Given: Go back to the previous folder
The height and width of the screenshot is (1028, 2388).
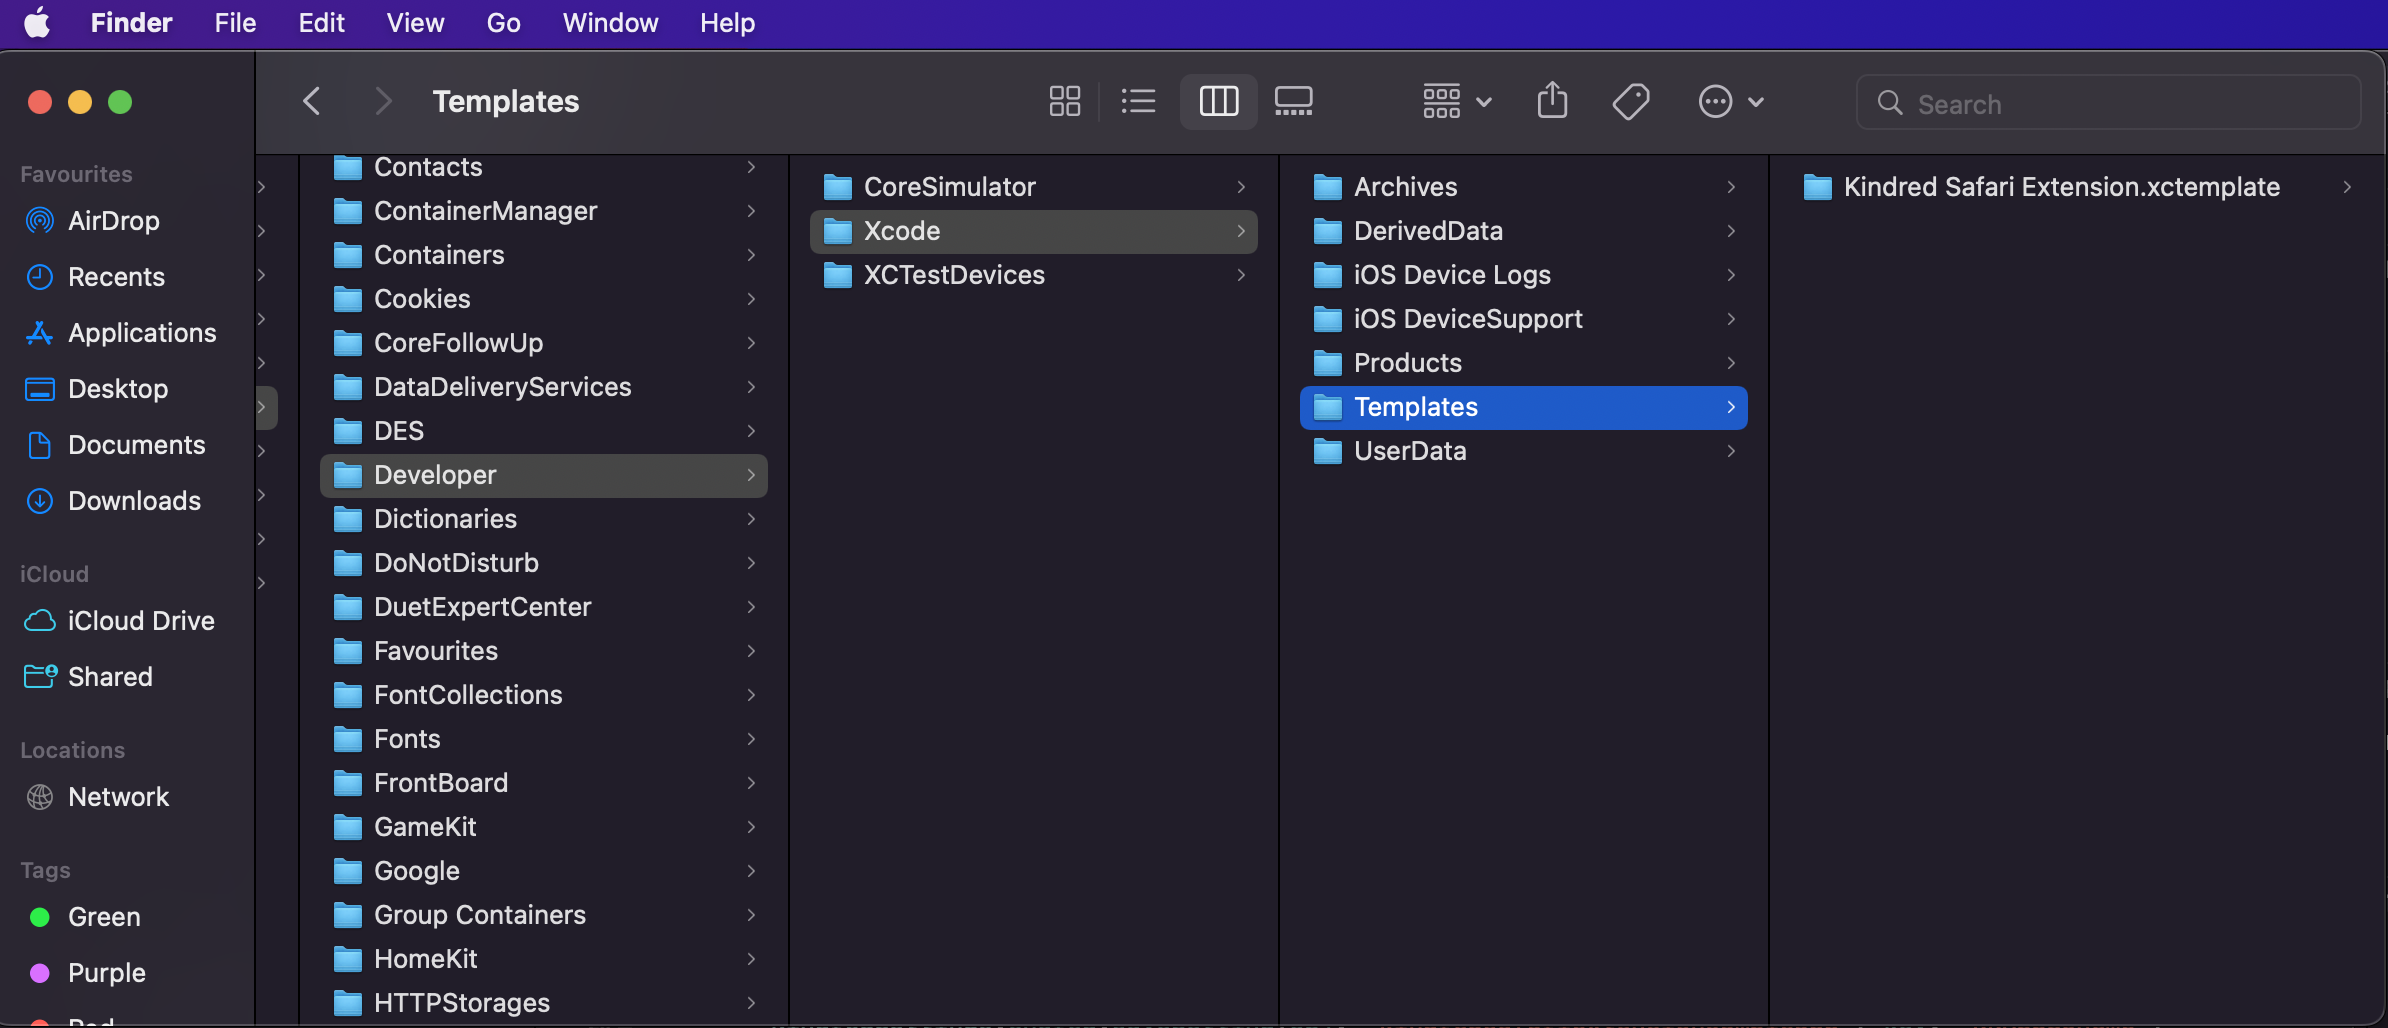Looking at the screenshot, I should [312, 101].
